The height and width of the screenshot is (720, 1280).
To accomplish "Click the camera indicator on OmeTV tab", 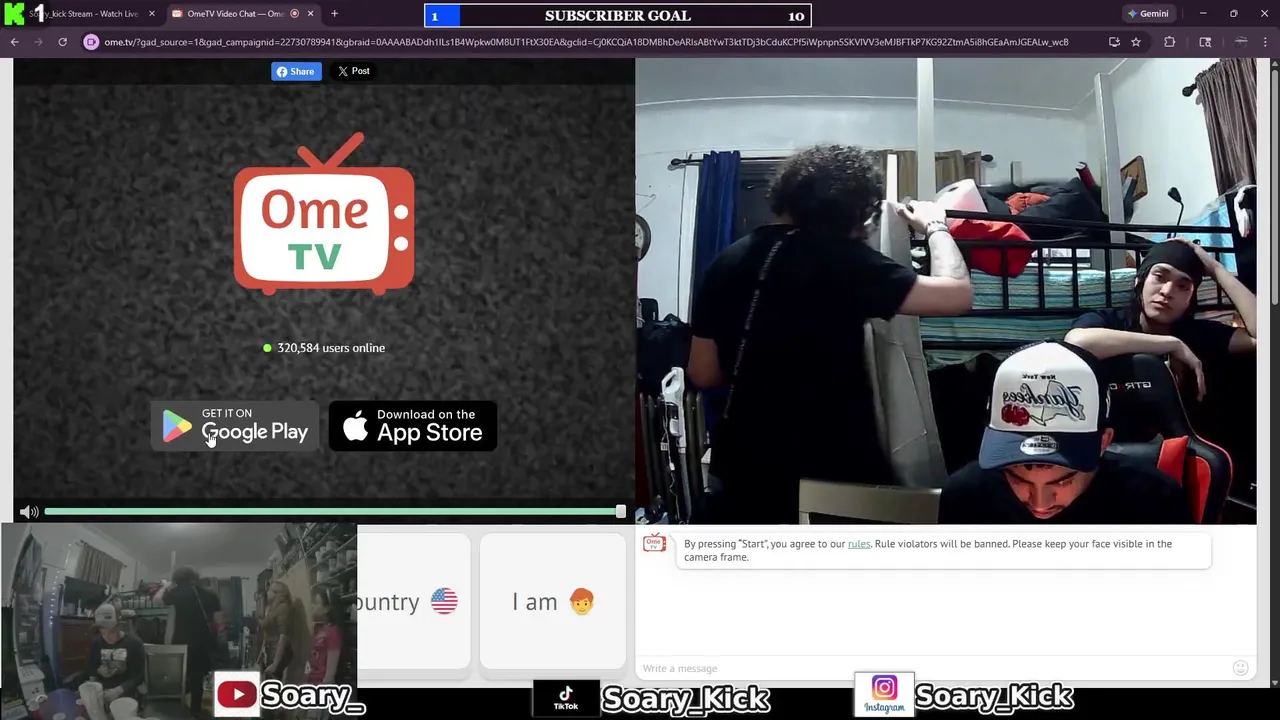I will (x=294, y=14).
